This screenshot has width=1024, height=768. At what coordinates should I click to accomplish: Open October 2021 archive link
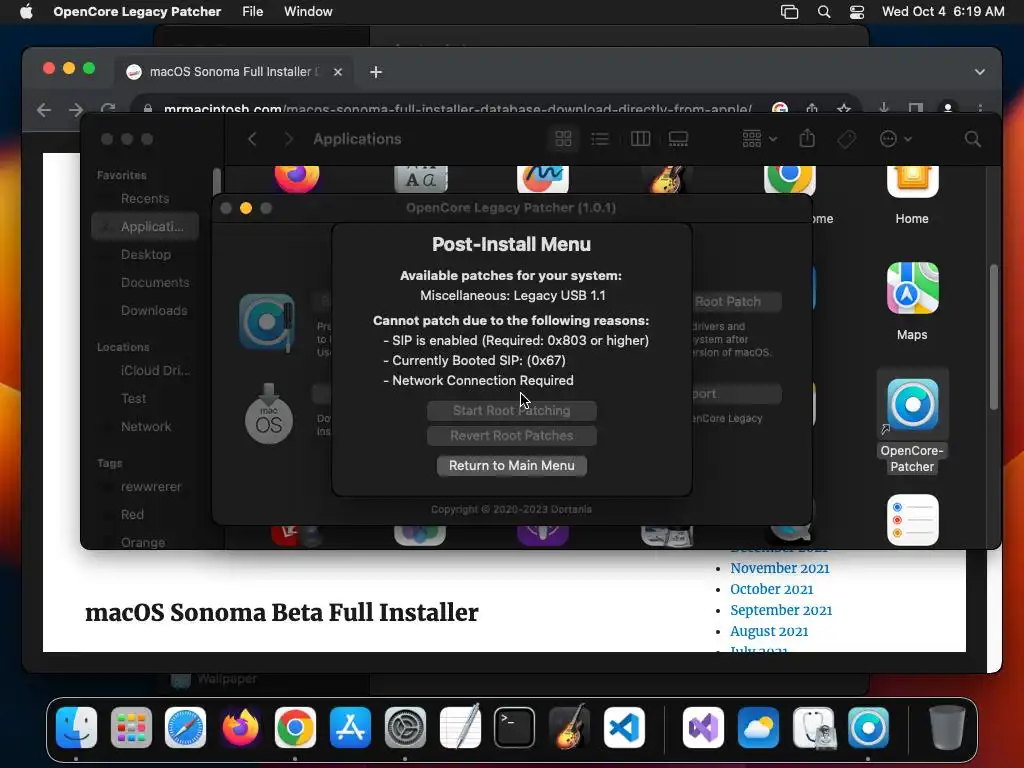click(x=772, y=589)
